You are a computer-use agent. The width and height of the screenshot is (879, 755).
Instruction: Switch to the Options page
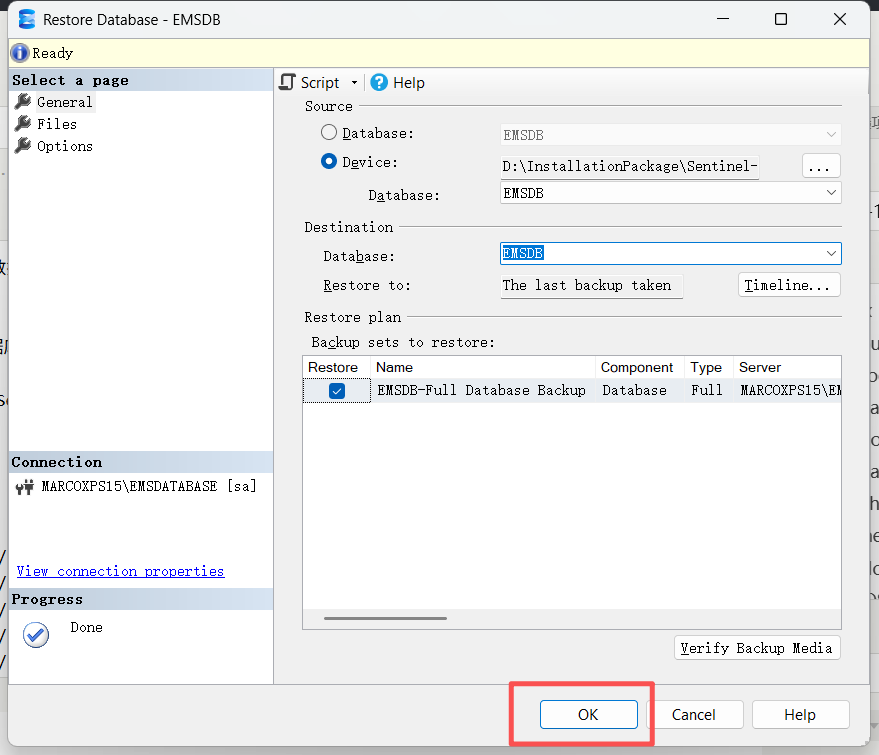pyautogui.click(x=65, y=146)
